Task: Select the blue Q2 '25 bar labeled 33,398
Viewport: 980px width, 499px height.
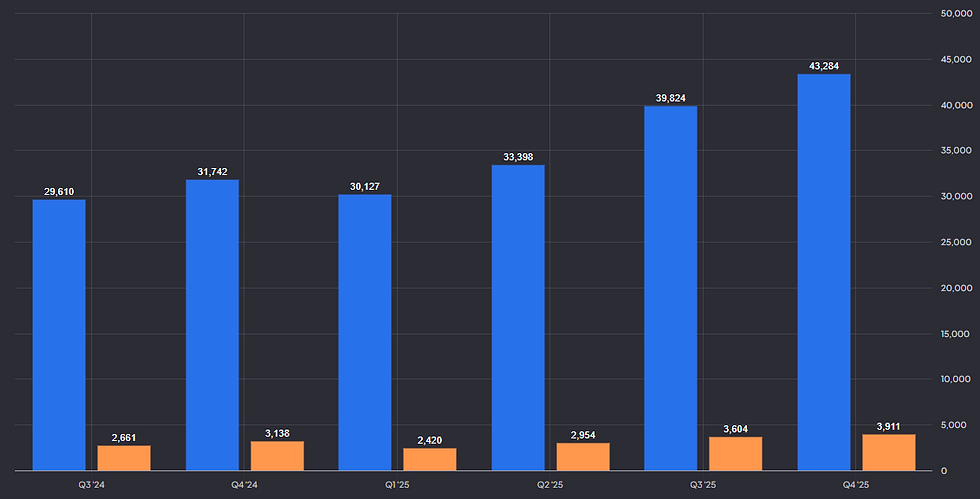Action: pos(518,318)
